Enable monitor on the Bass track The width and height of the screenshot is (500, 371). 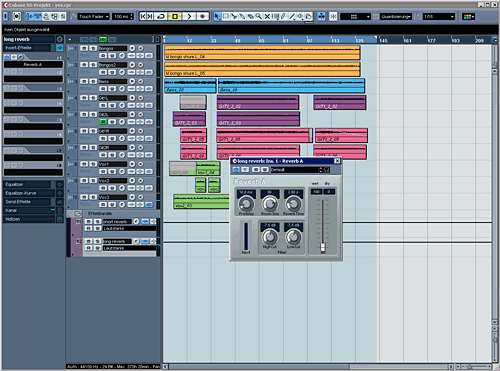tap(141, 81)
